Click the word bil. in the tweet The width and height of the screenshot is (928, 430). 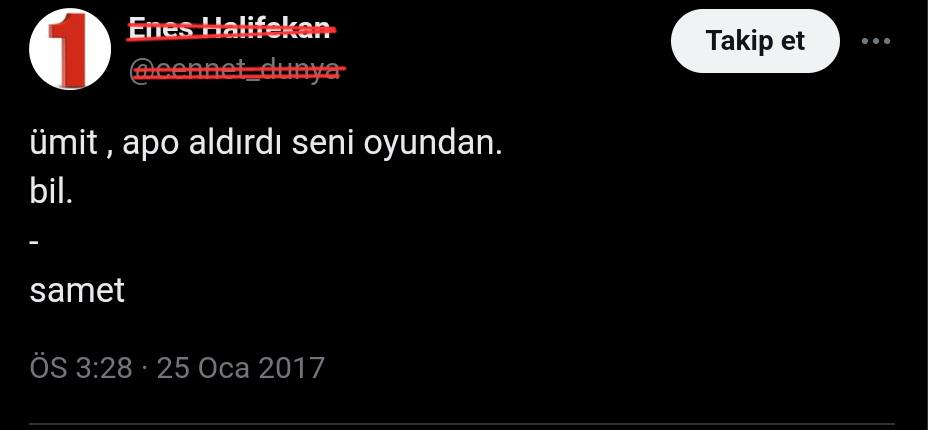pyautogui.click(x=51, y=193)
